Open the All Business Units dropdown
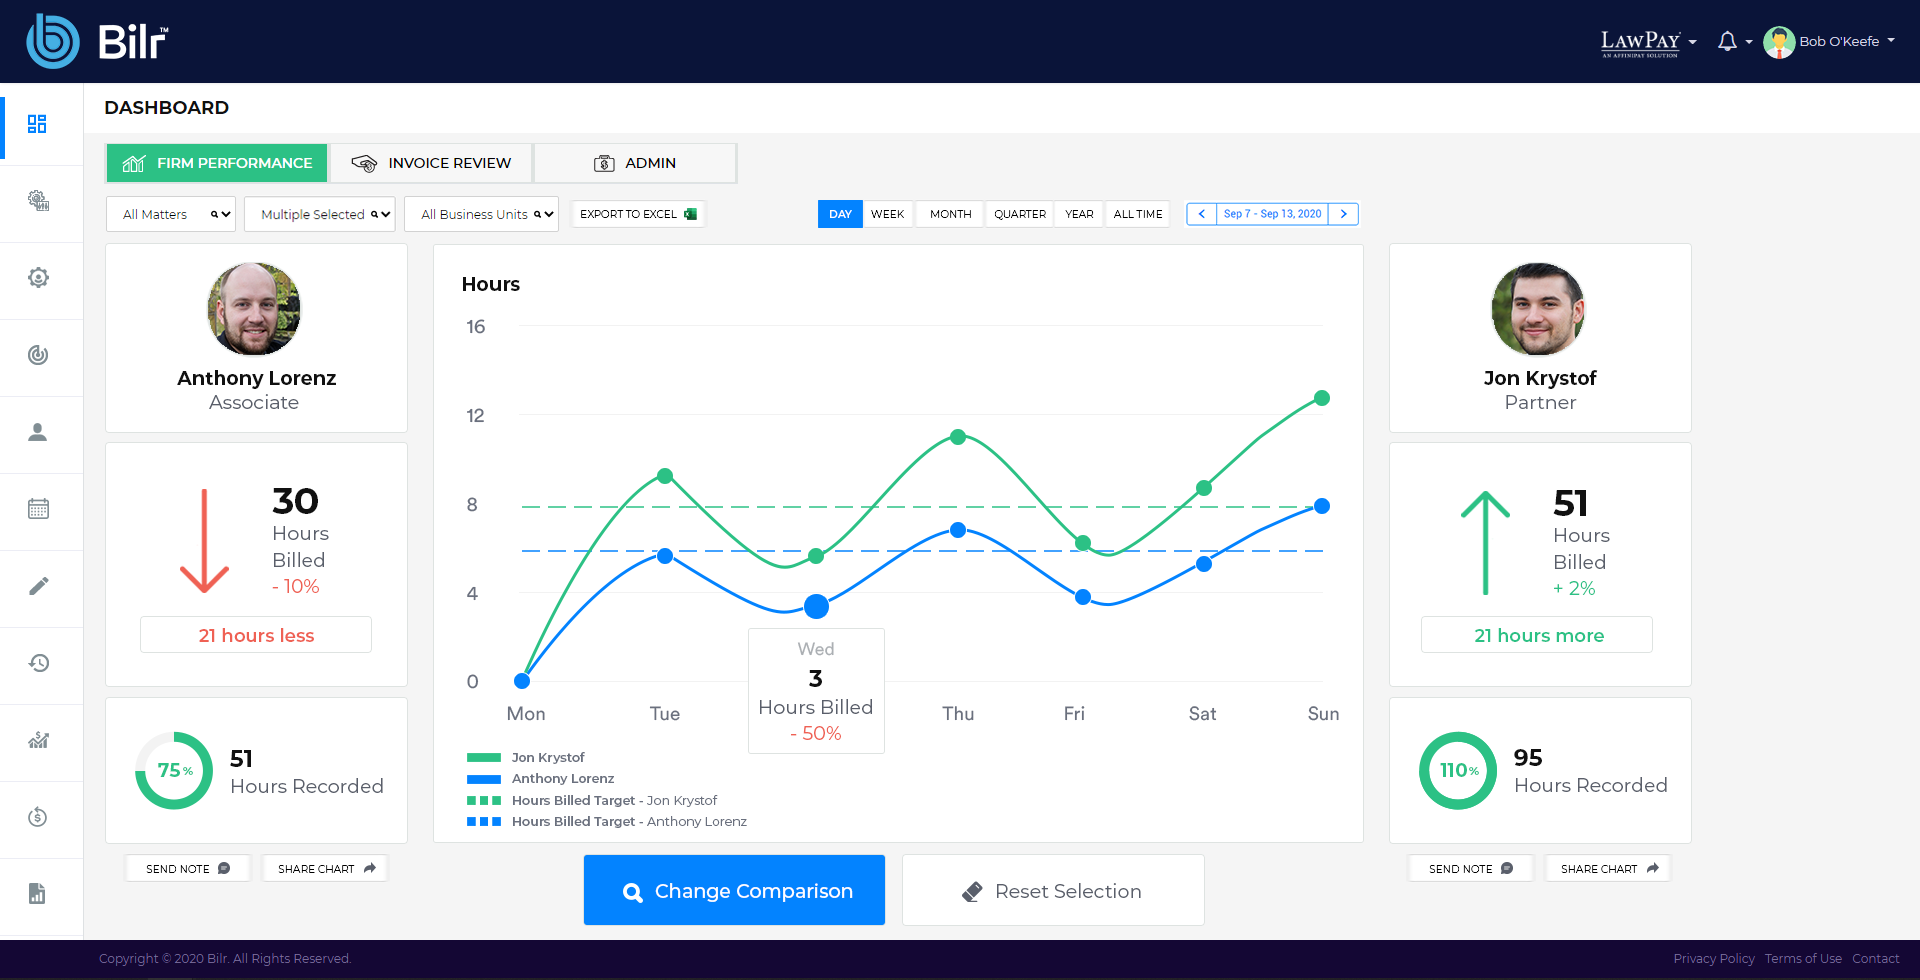 (x=481, y=214)
